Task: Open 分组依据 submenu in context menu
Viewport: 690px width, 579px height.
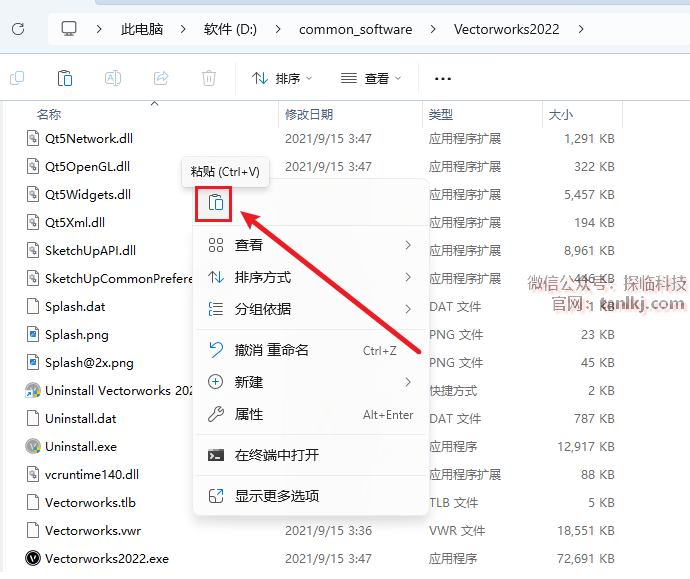Action: [x=311, y=309]
